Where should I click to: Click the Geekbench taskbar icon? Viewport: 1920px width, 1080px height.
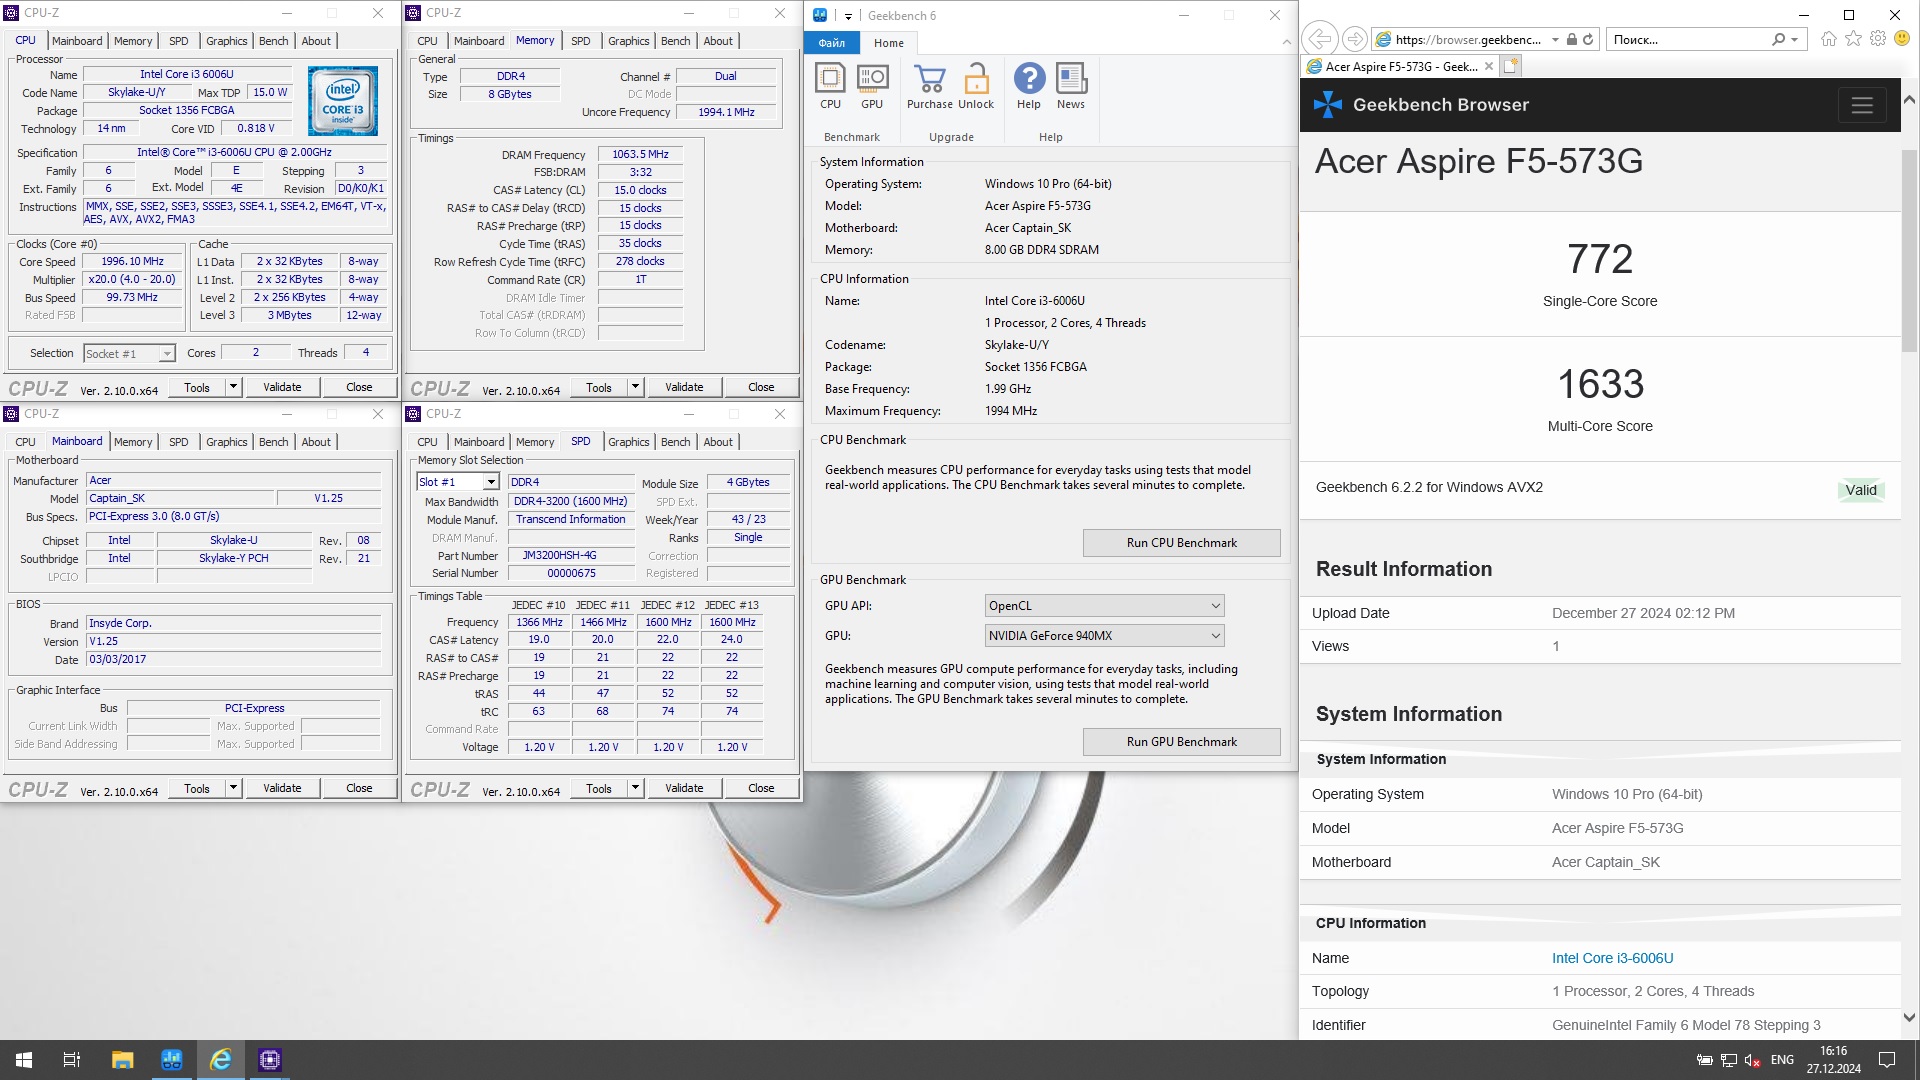pyautogui.click(x=172, y=1060)
